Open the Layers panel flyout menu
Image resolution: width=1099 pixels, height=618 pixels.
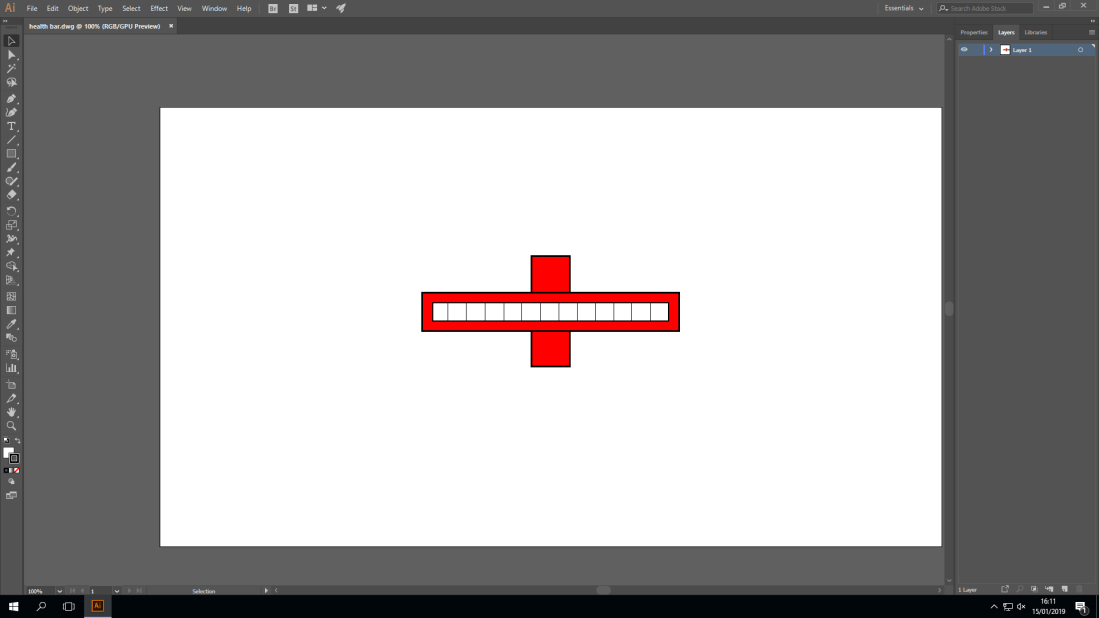[1090, 32]
